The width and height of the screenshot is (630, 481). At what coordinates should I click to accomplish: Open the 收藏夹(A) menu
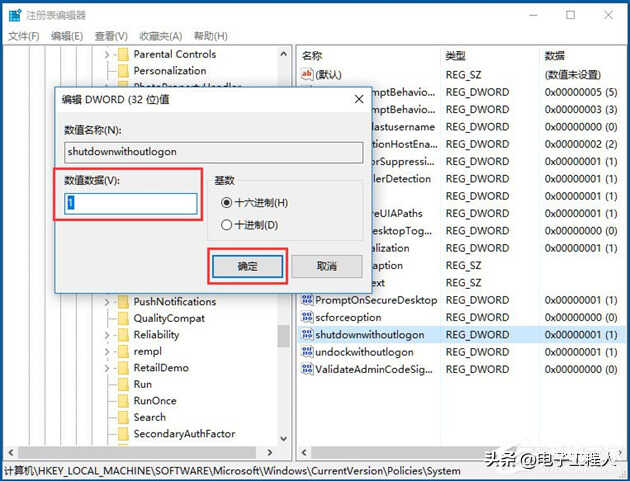pos(160,36)
